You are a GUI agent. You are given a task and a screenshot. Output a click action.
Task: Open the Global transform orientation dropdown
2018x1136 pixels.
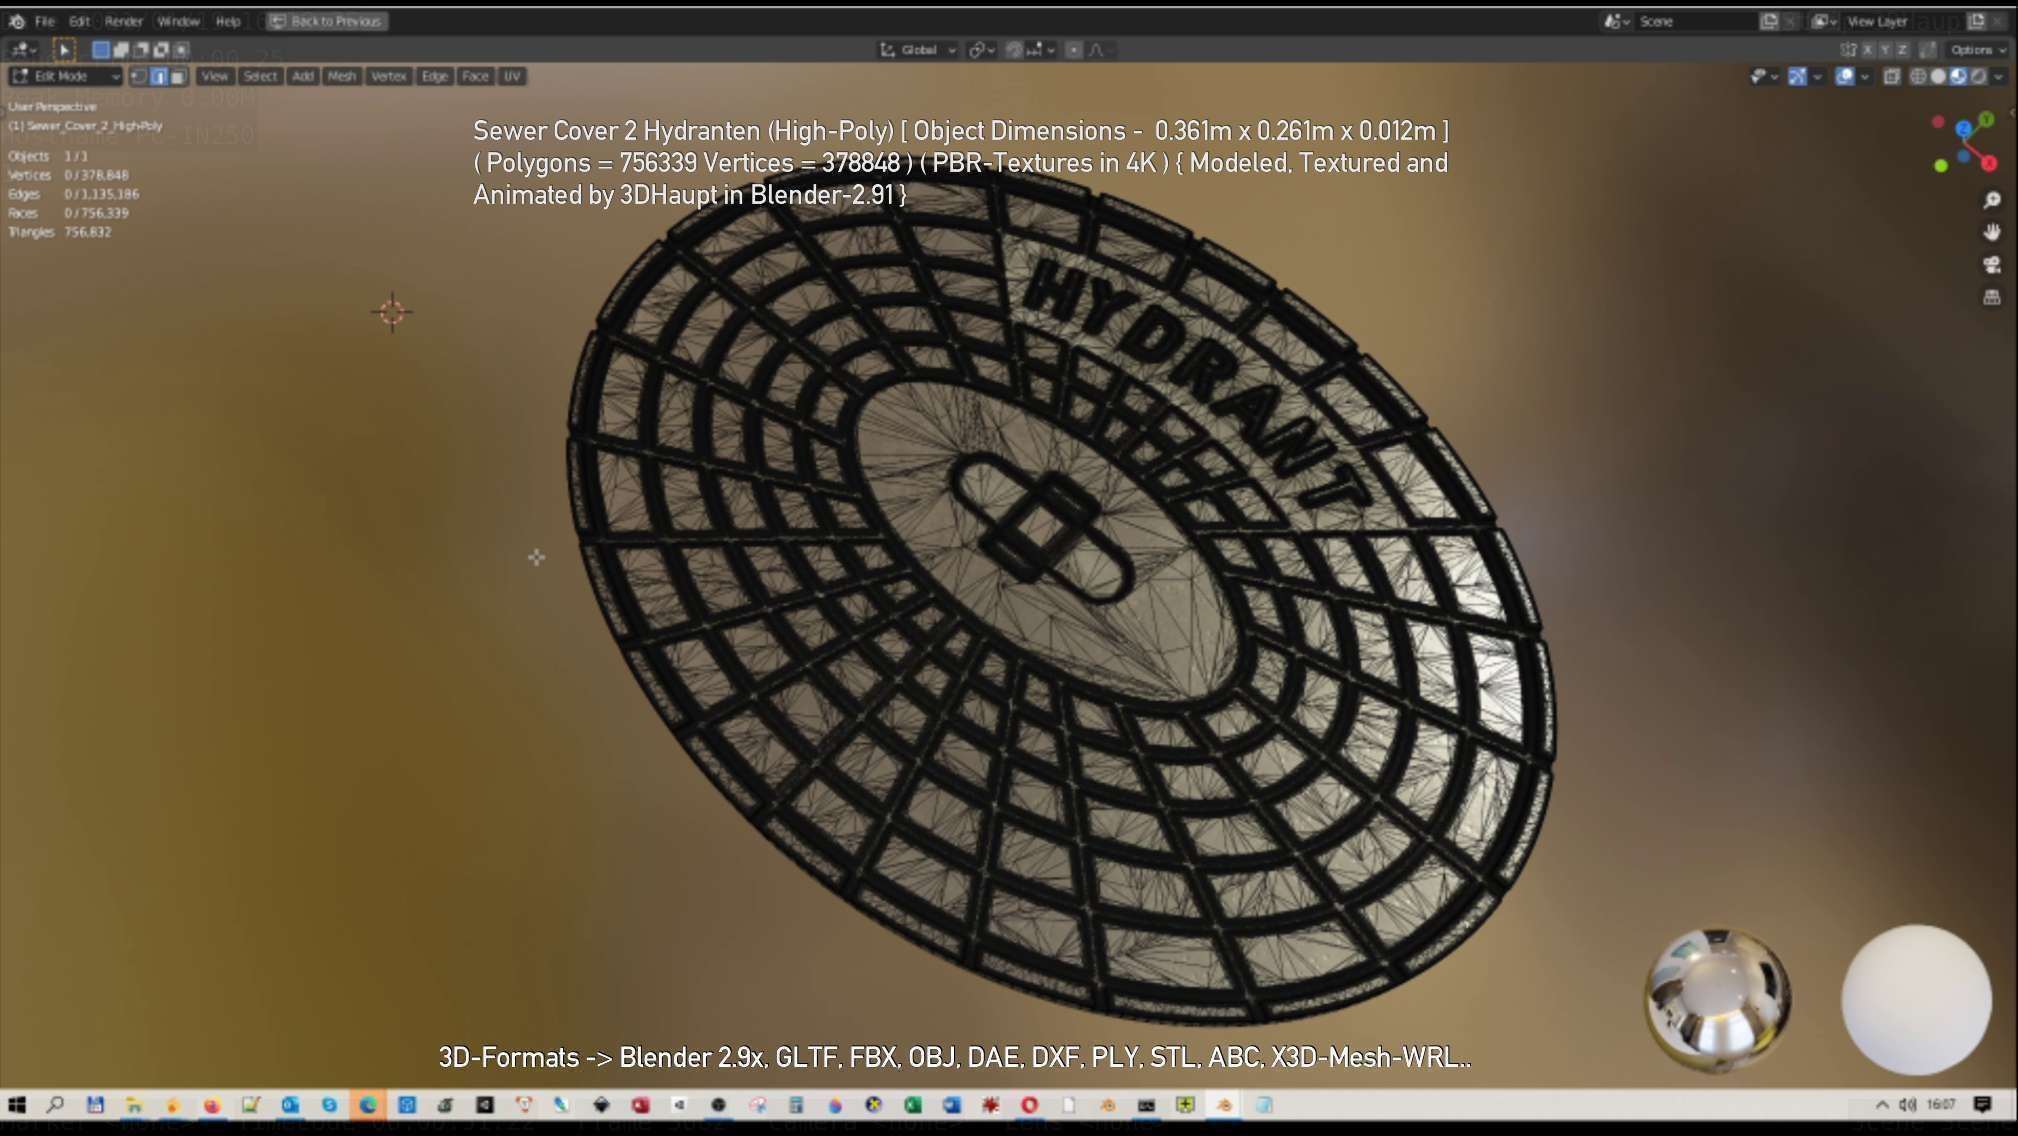[918, 49]
